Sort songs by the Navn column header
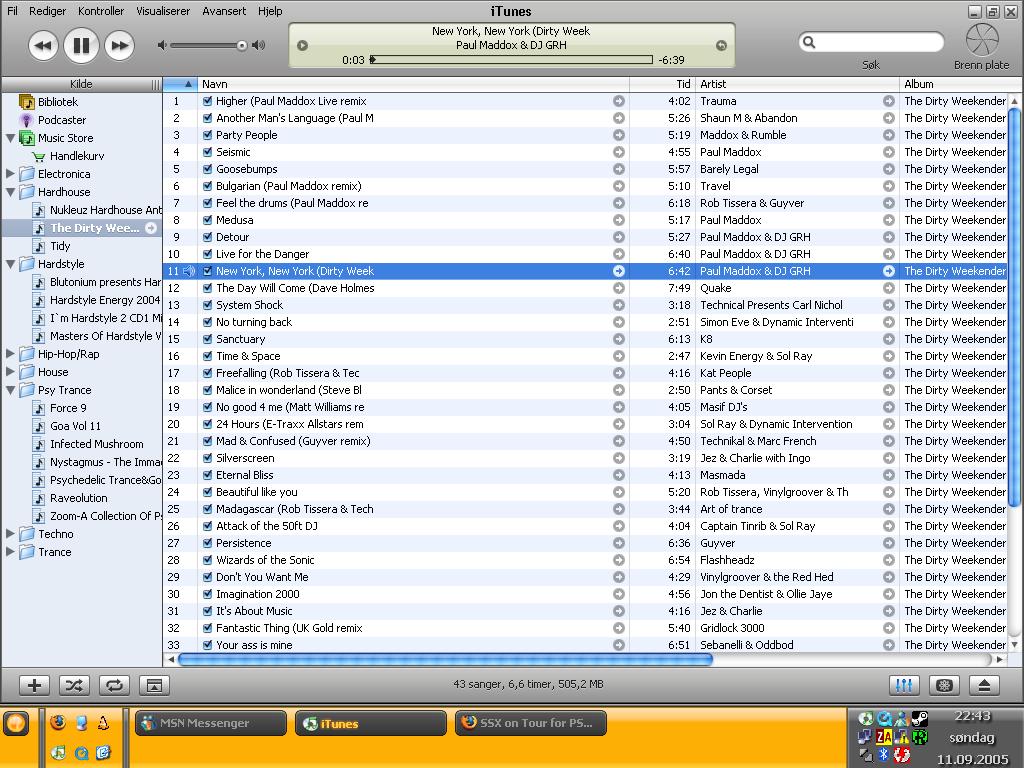Screen dimensions: 1024x768 click(413, 84)
